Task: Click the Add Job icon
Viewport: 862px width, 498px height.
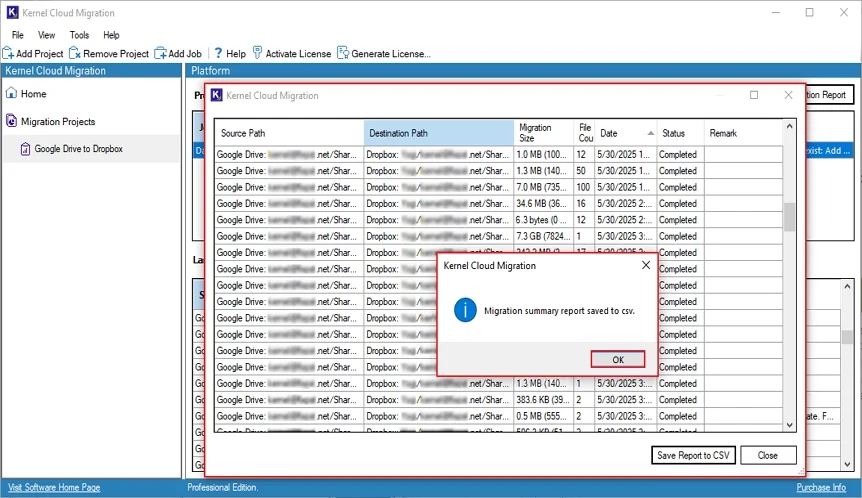Action: 161,53
